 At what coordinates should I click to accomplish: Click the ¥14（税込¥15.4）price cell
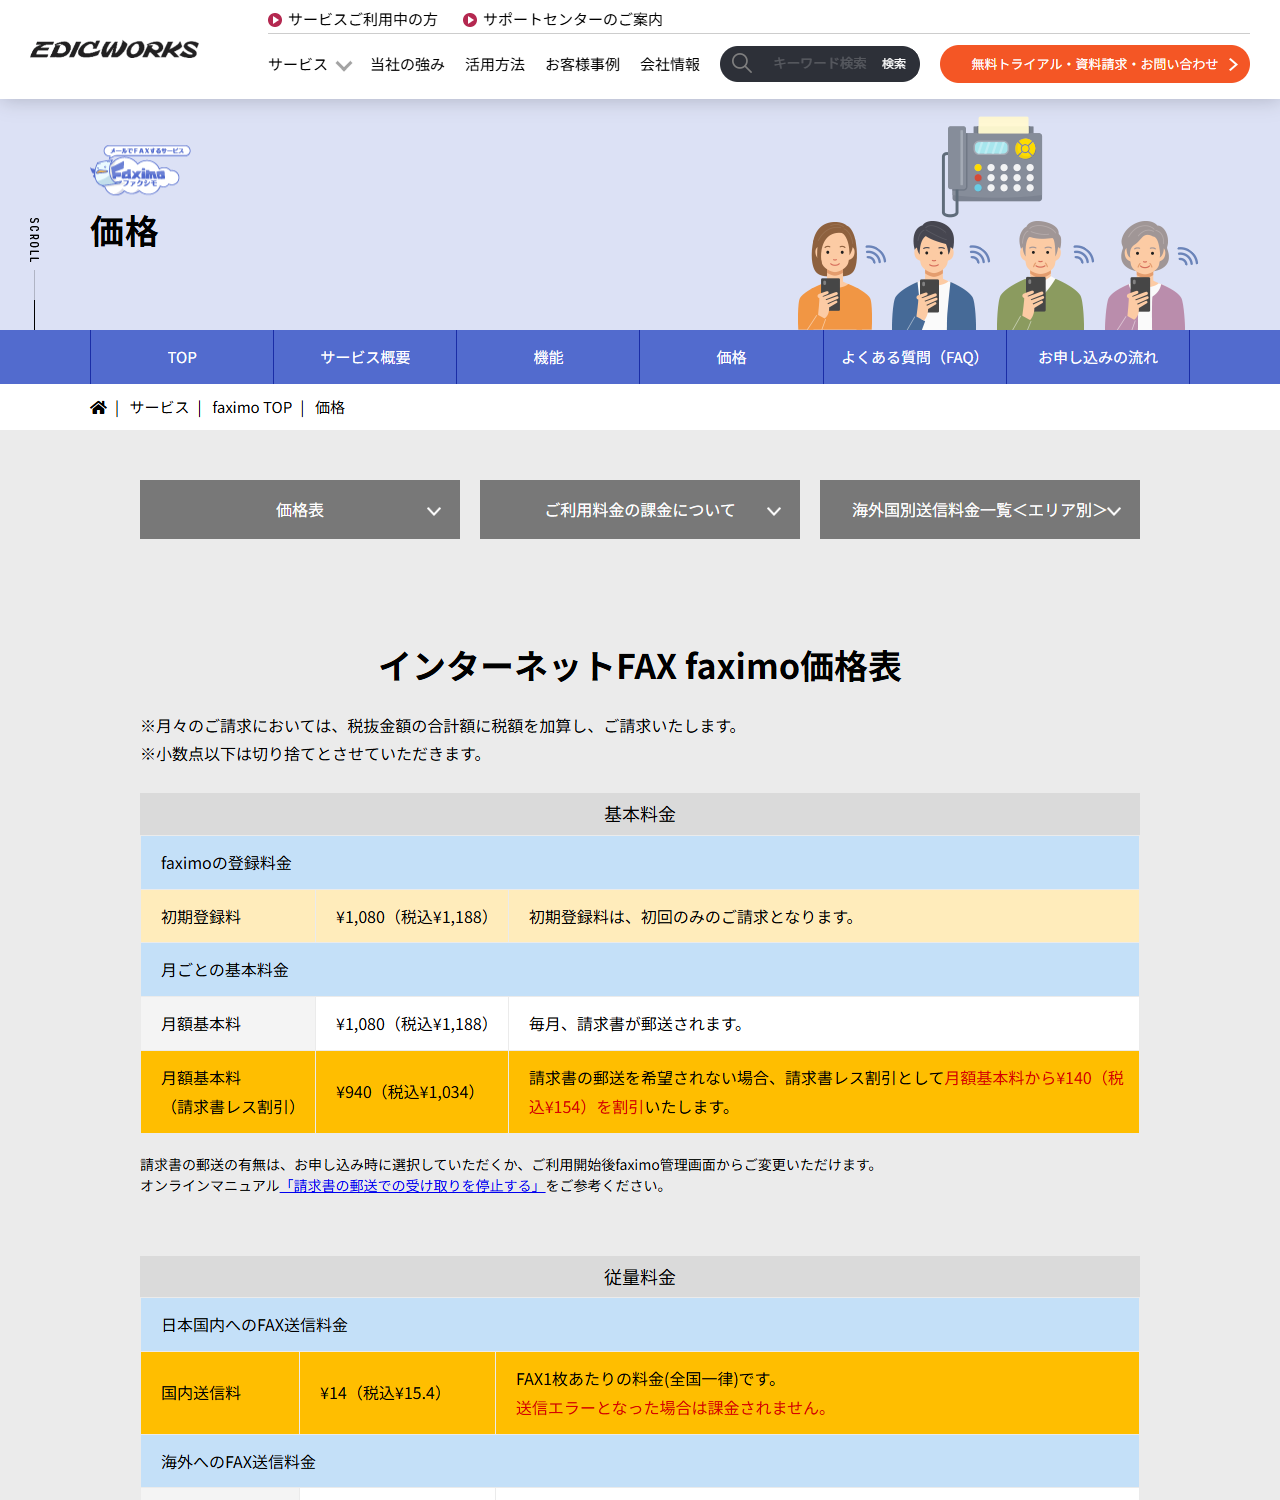tap(397, 1393)
